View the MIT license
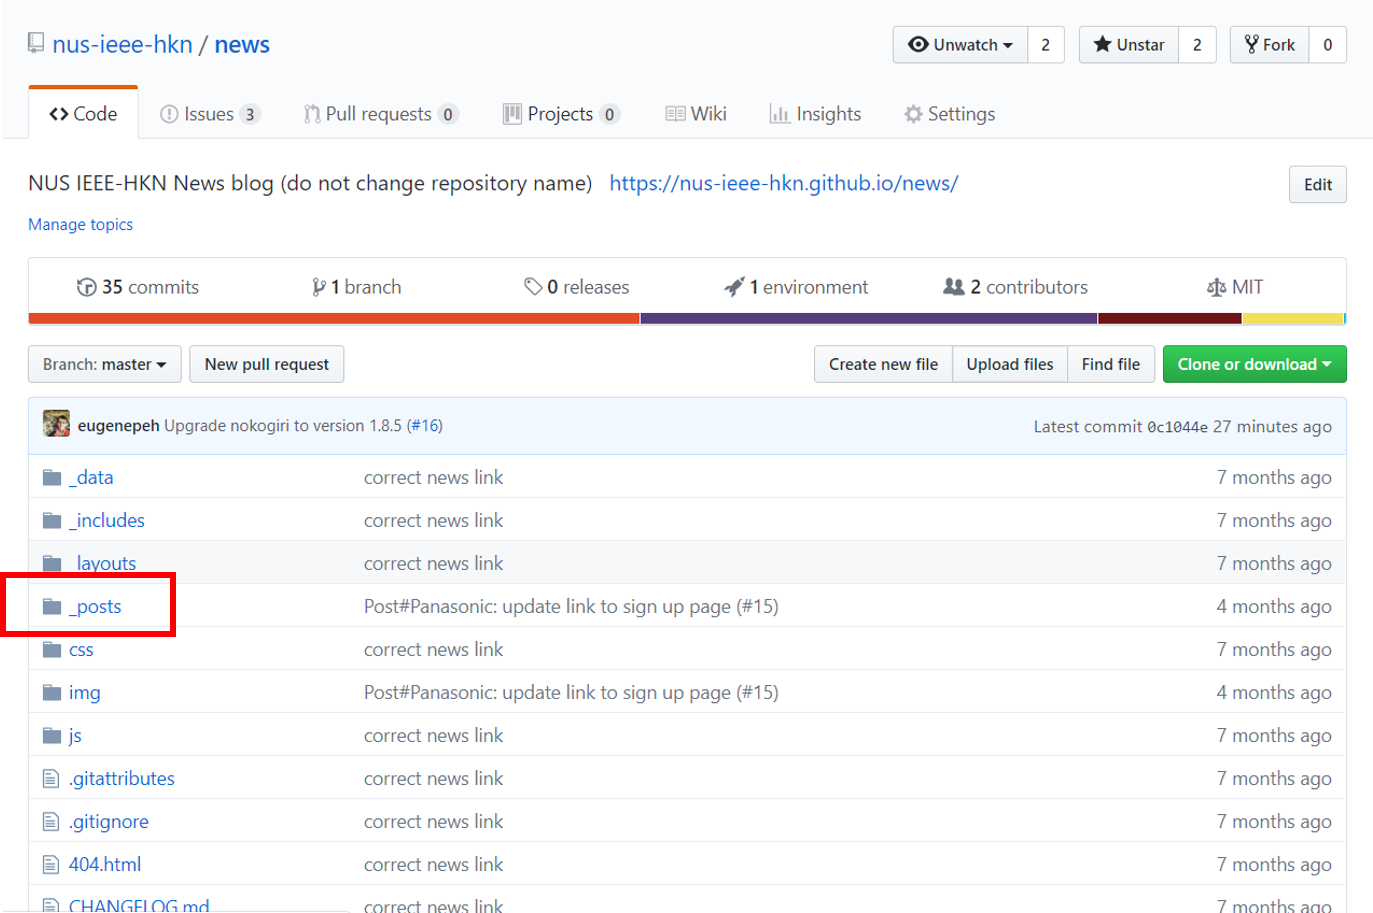Image resolution: width=1373 pixels, height=913 pixels. [x=1235, y=287]
